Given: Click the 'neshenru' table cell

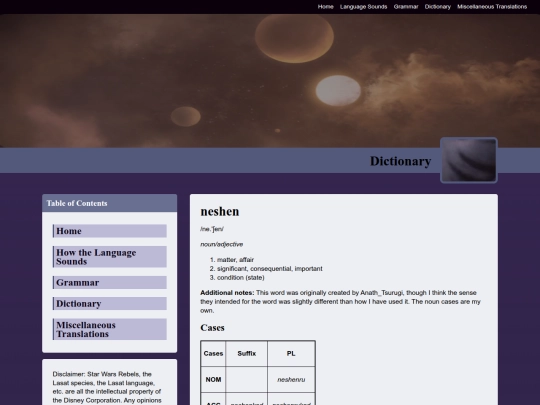Looking at the screenshot, I should click(291, 380).
